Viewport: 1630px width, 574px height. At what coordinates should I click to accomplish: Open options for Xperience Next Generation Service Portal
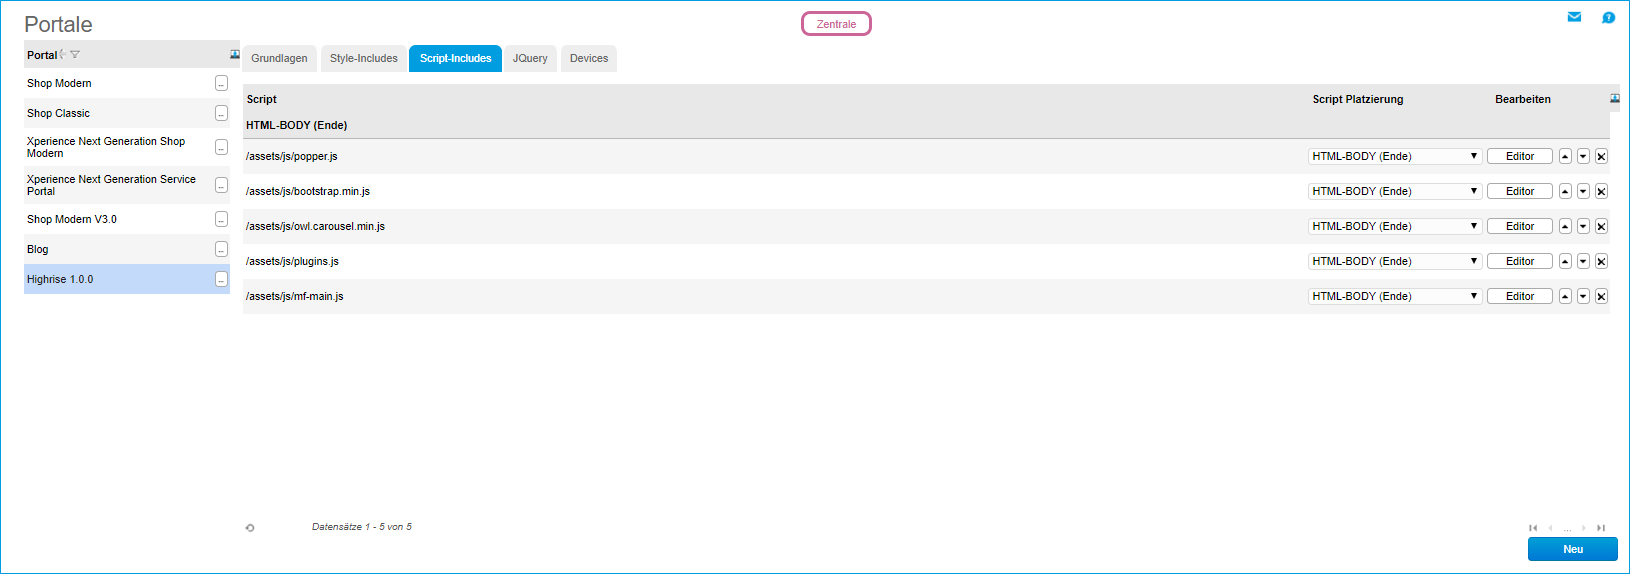tap(221, 185)
